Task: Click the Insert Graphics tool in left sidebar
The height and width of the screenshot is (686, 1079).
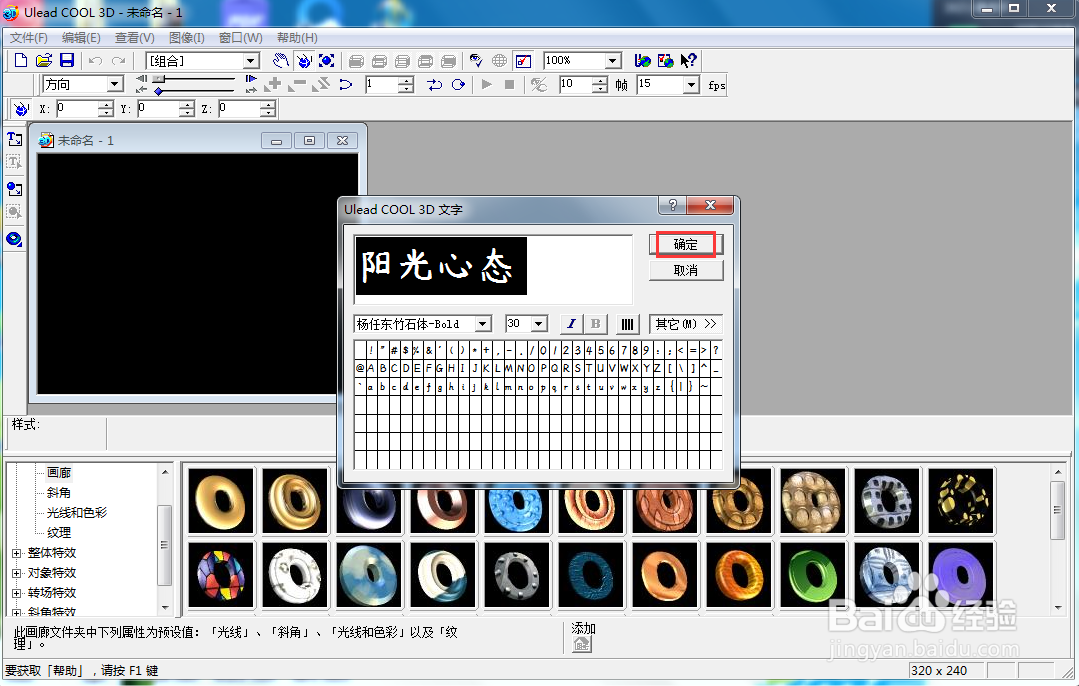Action: point(14,189)
